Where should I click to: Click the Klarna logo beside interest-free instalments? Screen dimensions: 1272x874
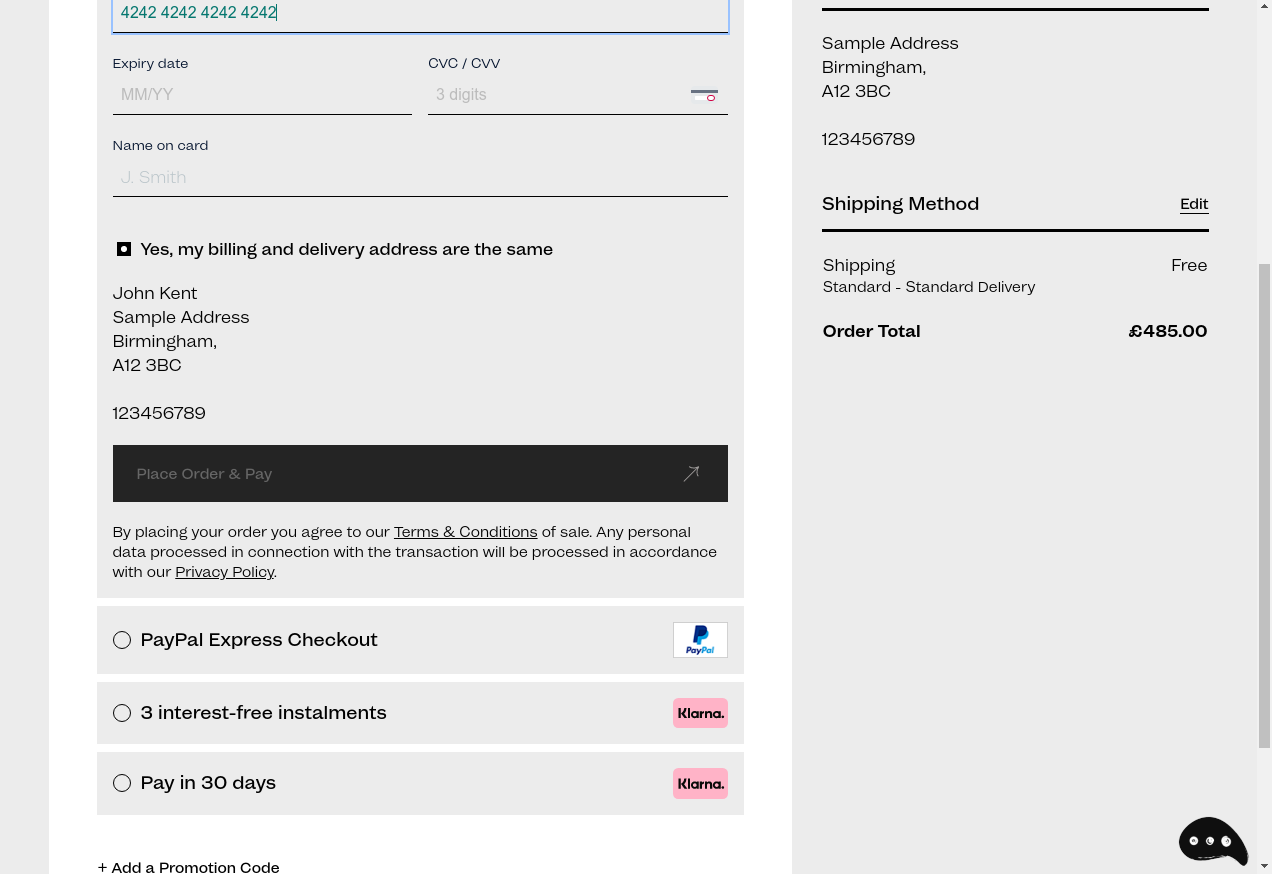(700, 713)
